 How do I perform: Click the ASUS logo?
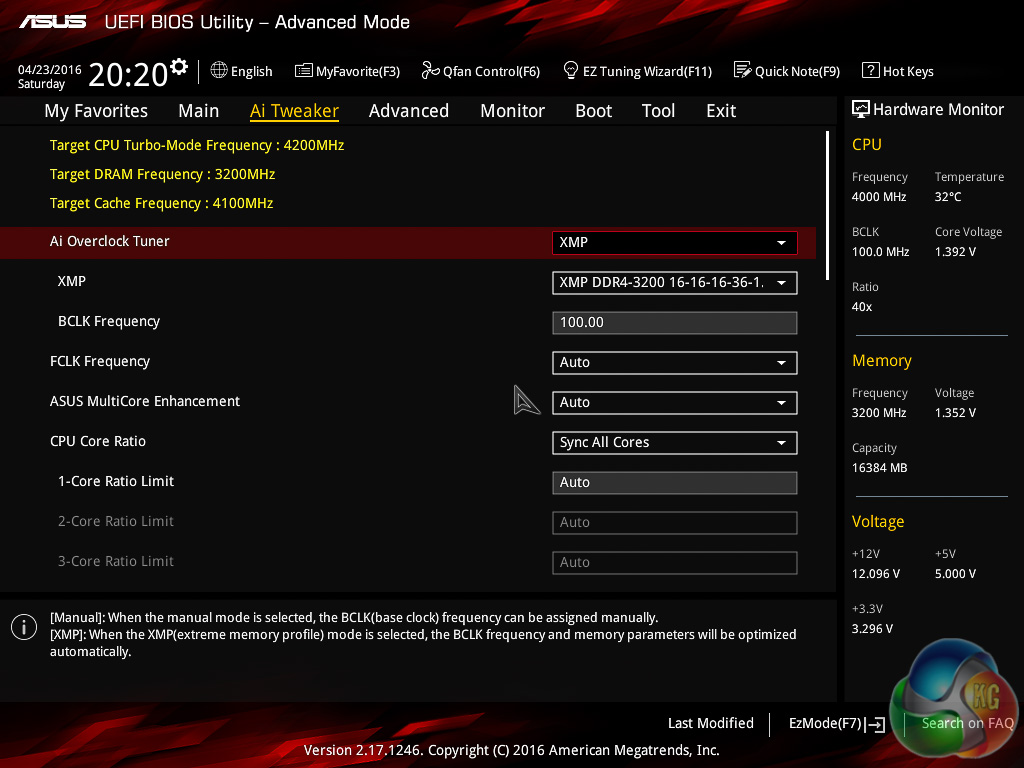[x=52, y=22]
